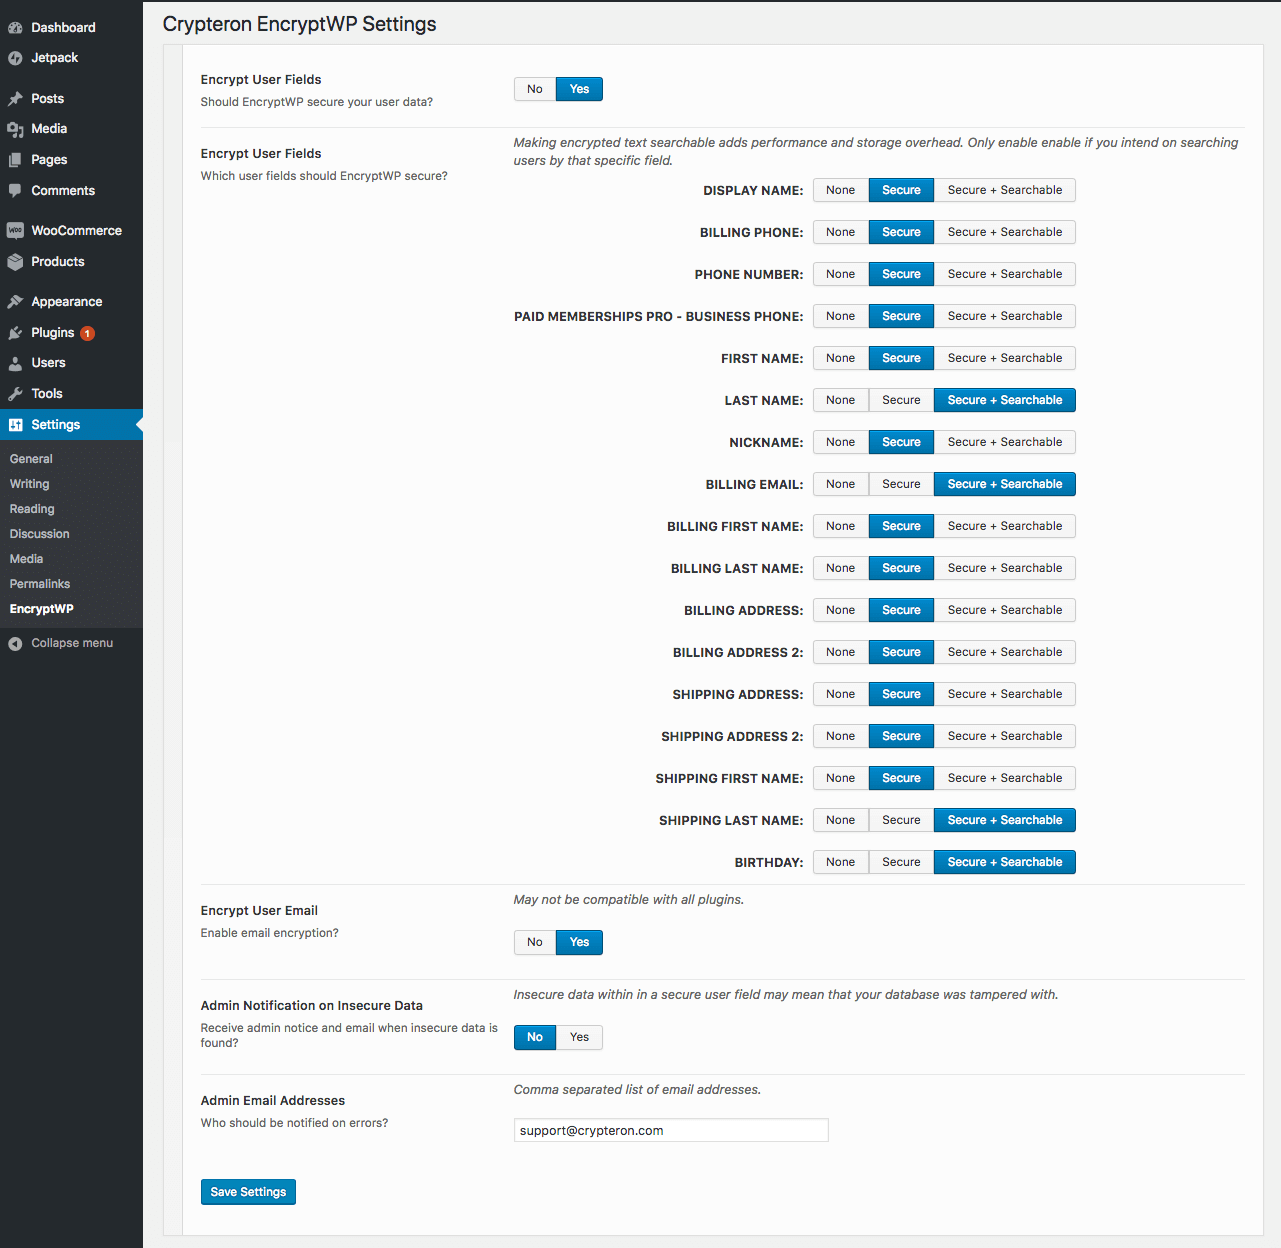Click the Collapse menu link
Image resolution: width=1281 pixels, height=1248 pixels.
click(x=71, y=643)
